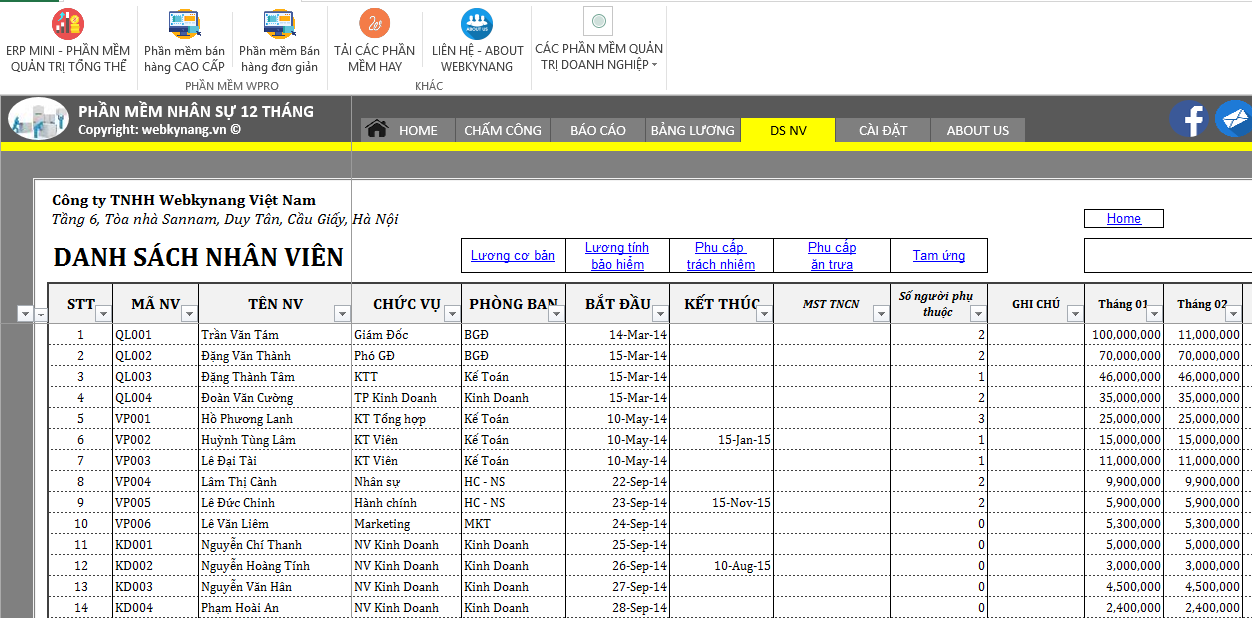The height and width of the screenshot is (618, 1252).
Task: Open filter dropdown on GHI CHÚ column
Action: coord(1075,314)
